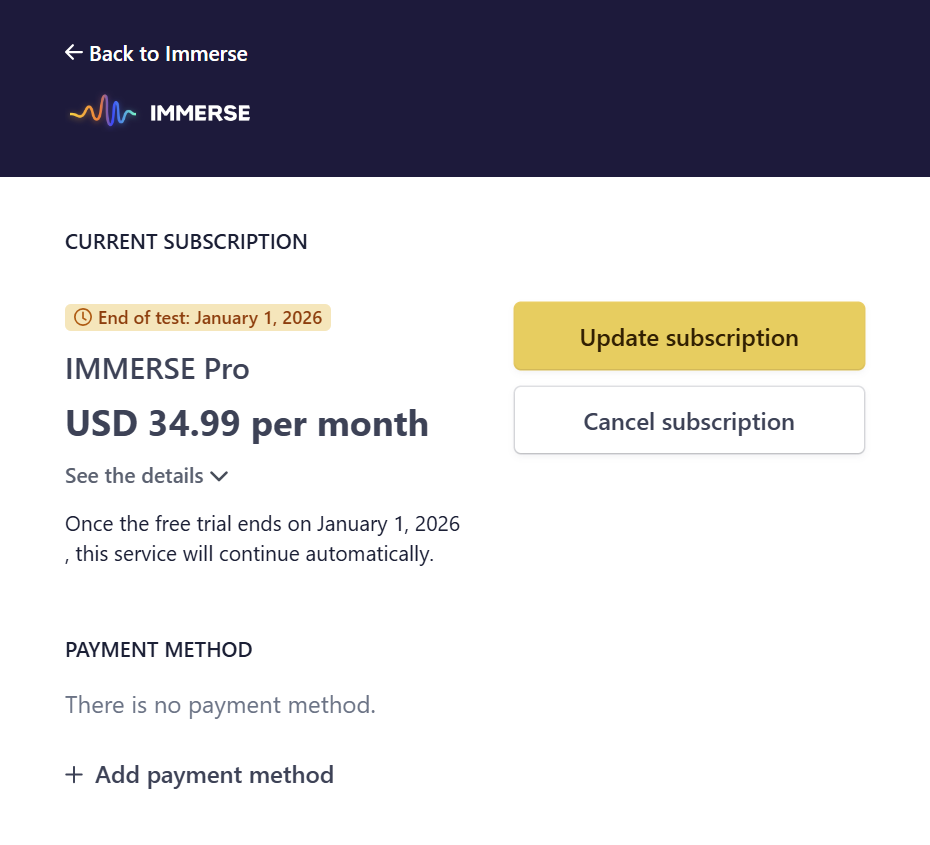Click the CURRENT SUBSCRIPTION heading
The height and width of the screenshot is (845, 930).
coord(186,242)
